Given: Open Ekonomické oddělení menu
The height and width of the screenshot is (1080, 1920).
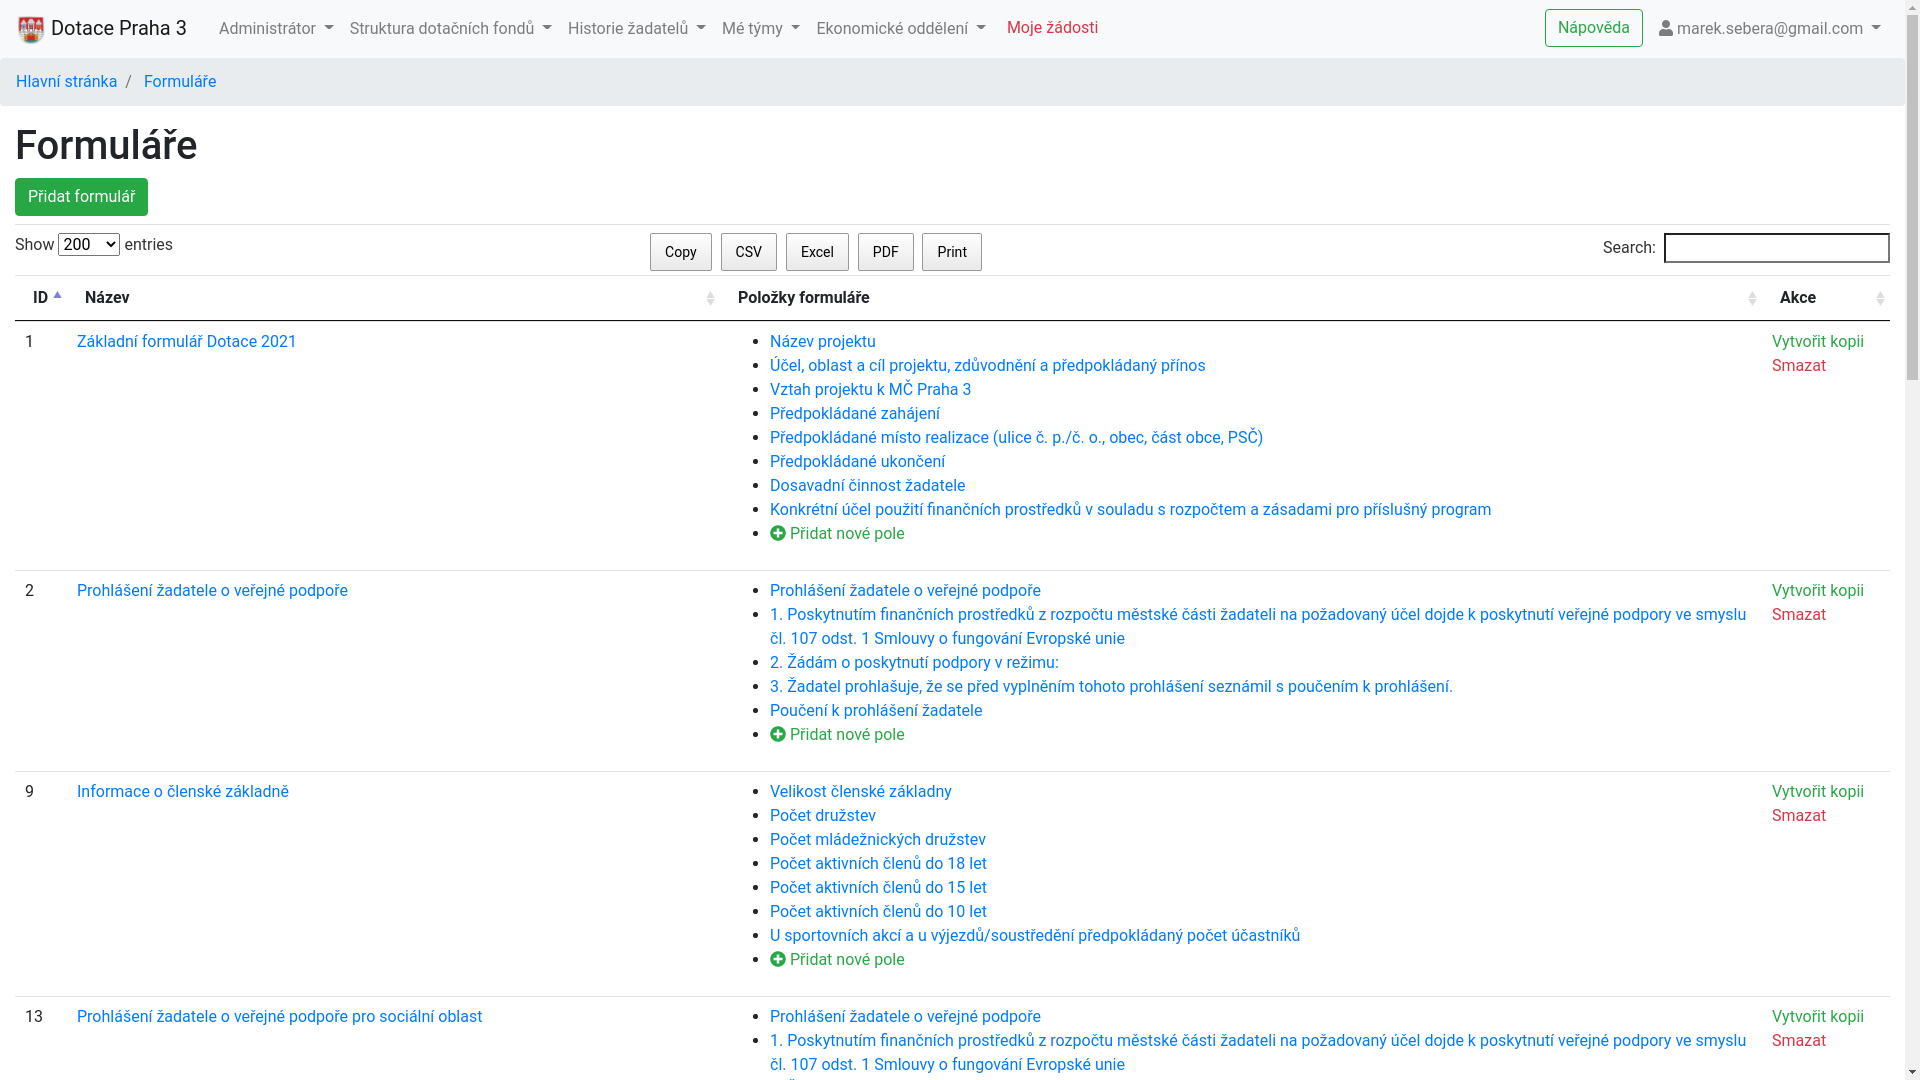Looking at the screenshot, I should 900,29.
